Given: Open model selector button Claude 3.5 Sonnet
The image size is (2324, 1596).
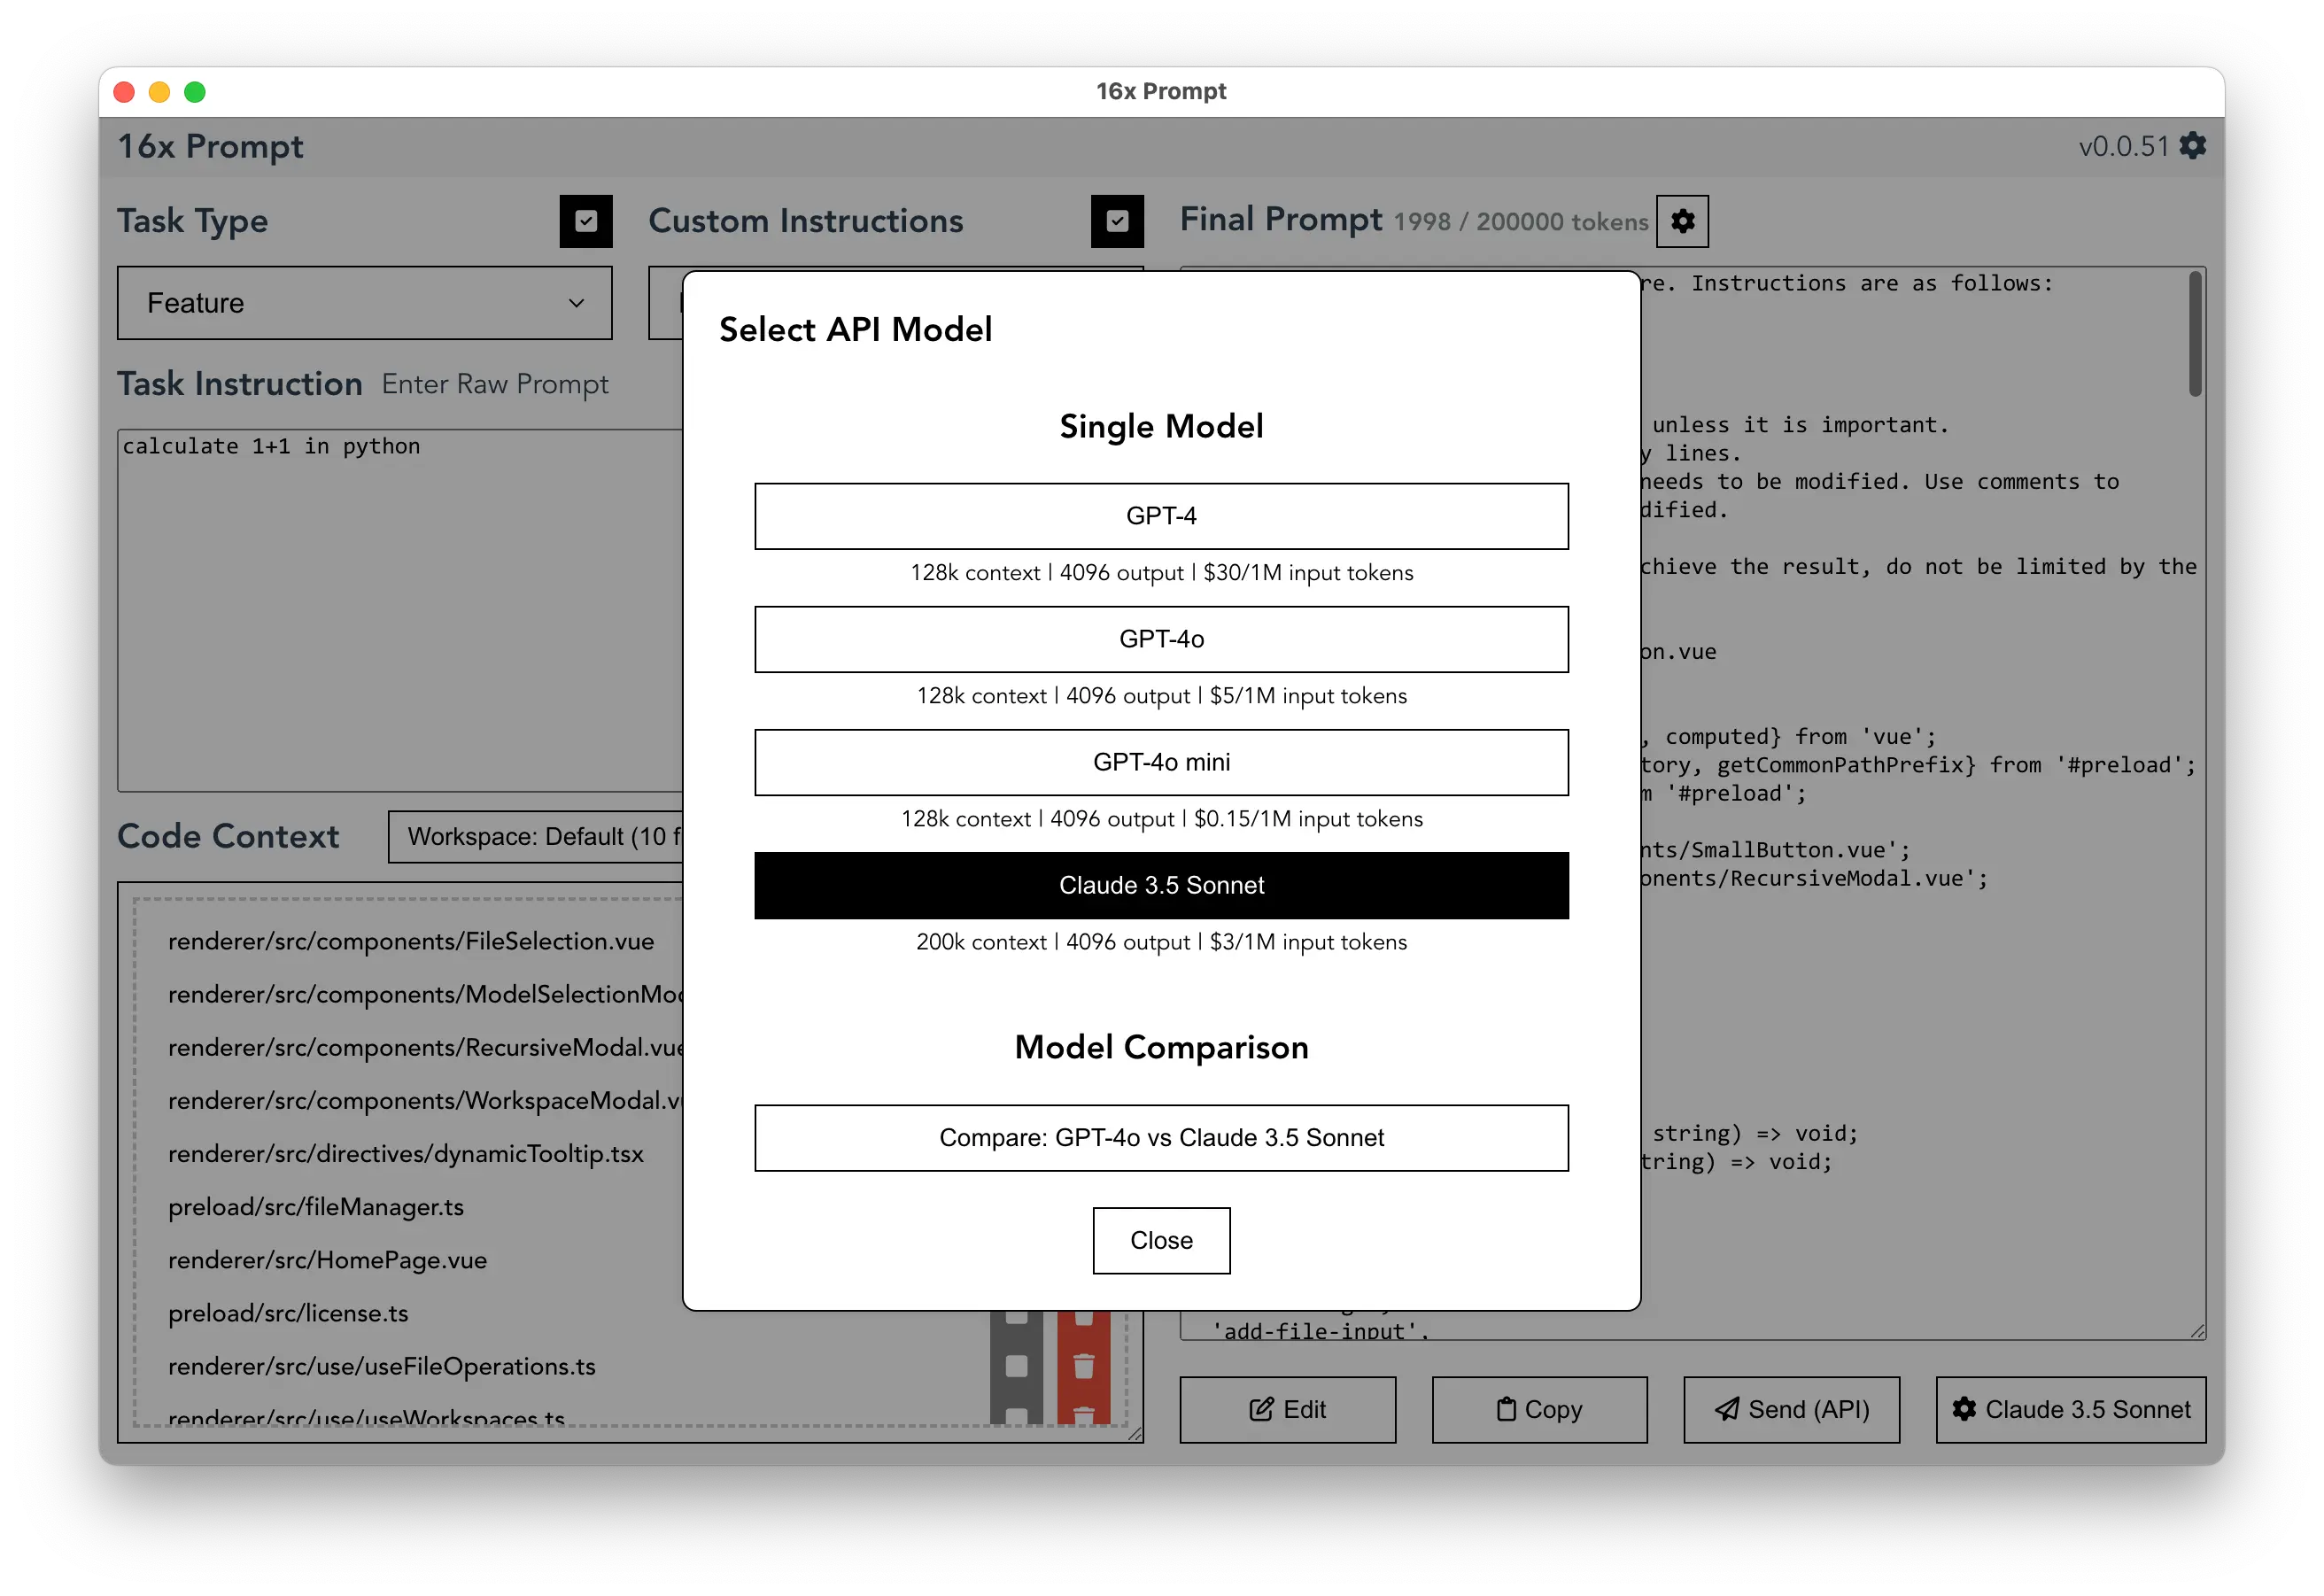Looking at the screenshot, I should click(2070, 1409).
